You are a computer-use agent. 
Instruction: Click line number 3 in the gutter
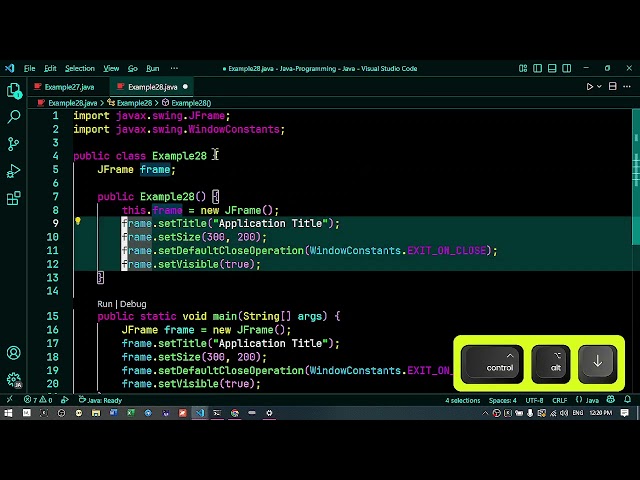(x=56, y=142)
